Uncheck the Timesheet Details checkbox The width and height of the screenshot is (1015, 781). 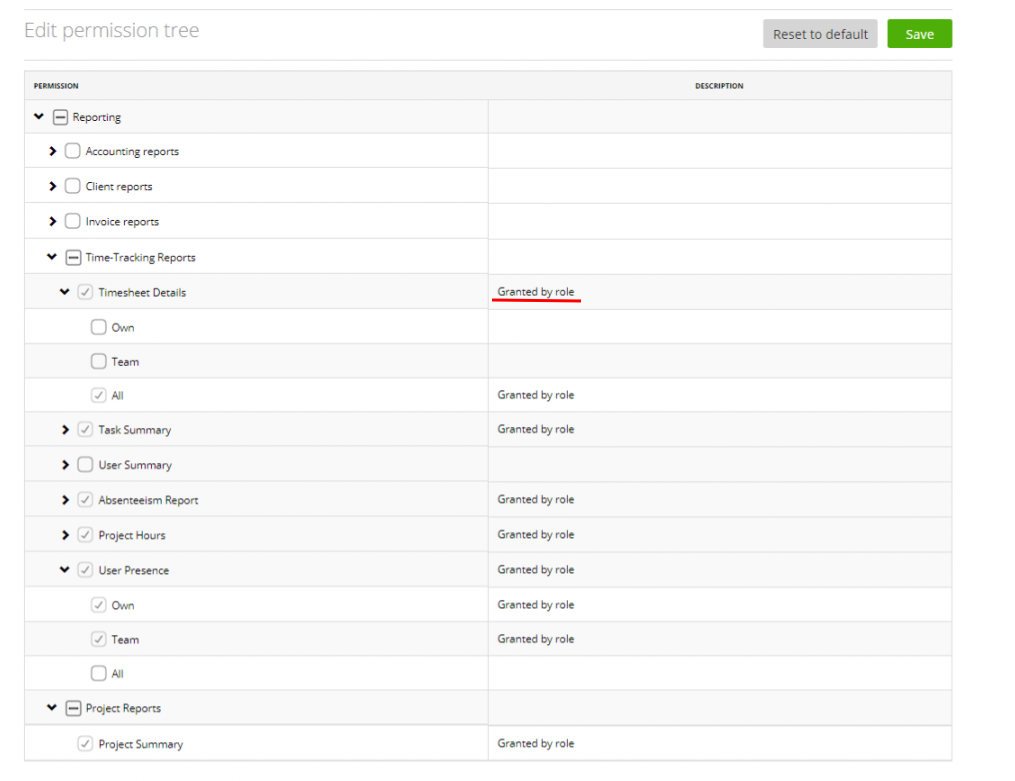85,292
